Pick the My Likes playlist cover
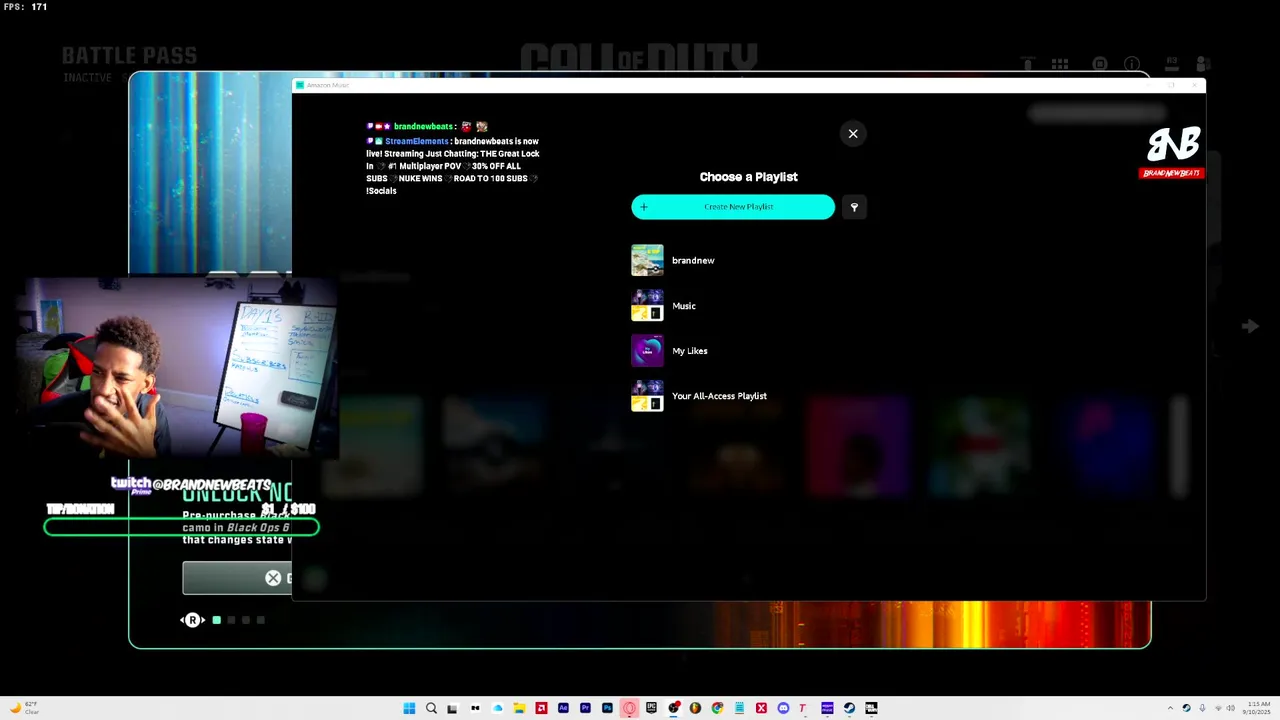Image resolution: width=1280 pixels, height=720 pixels. 647,350
